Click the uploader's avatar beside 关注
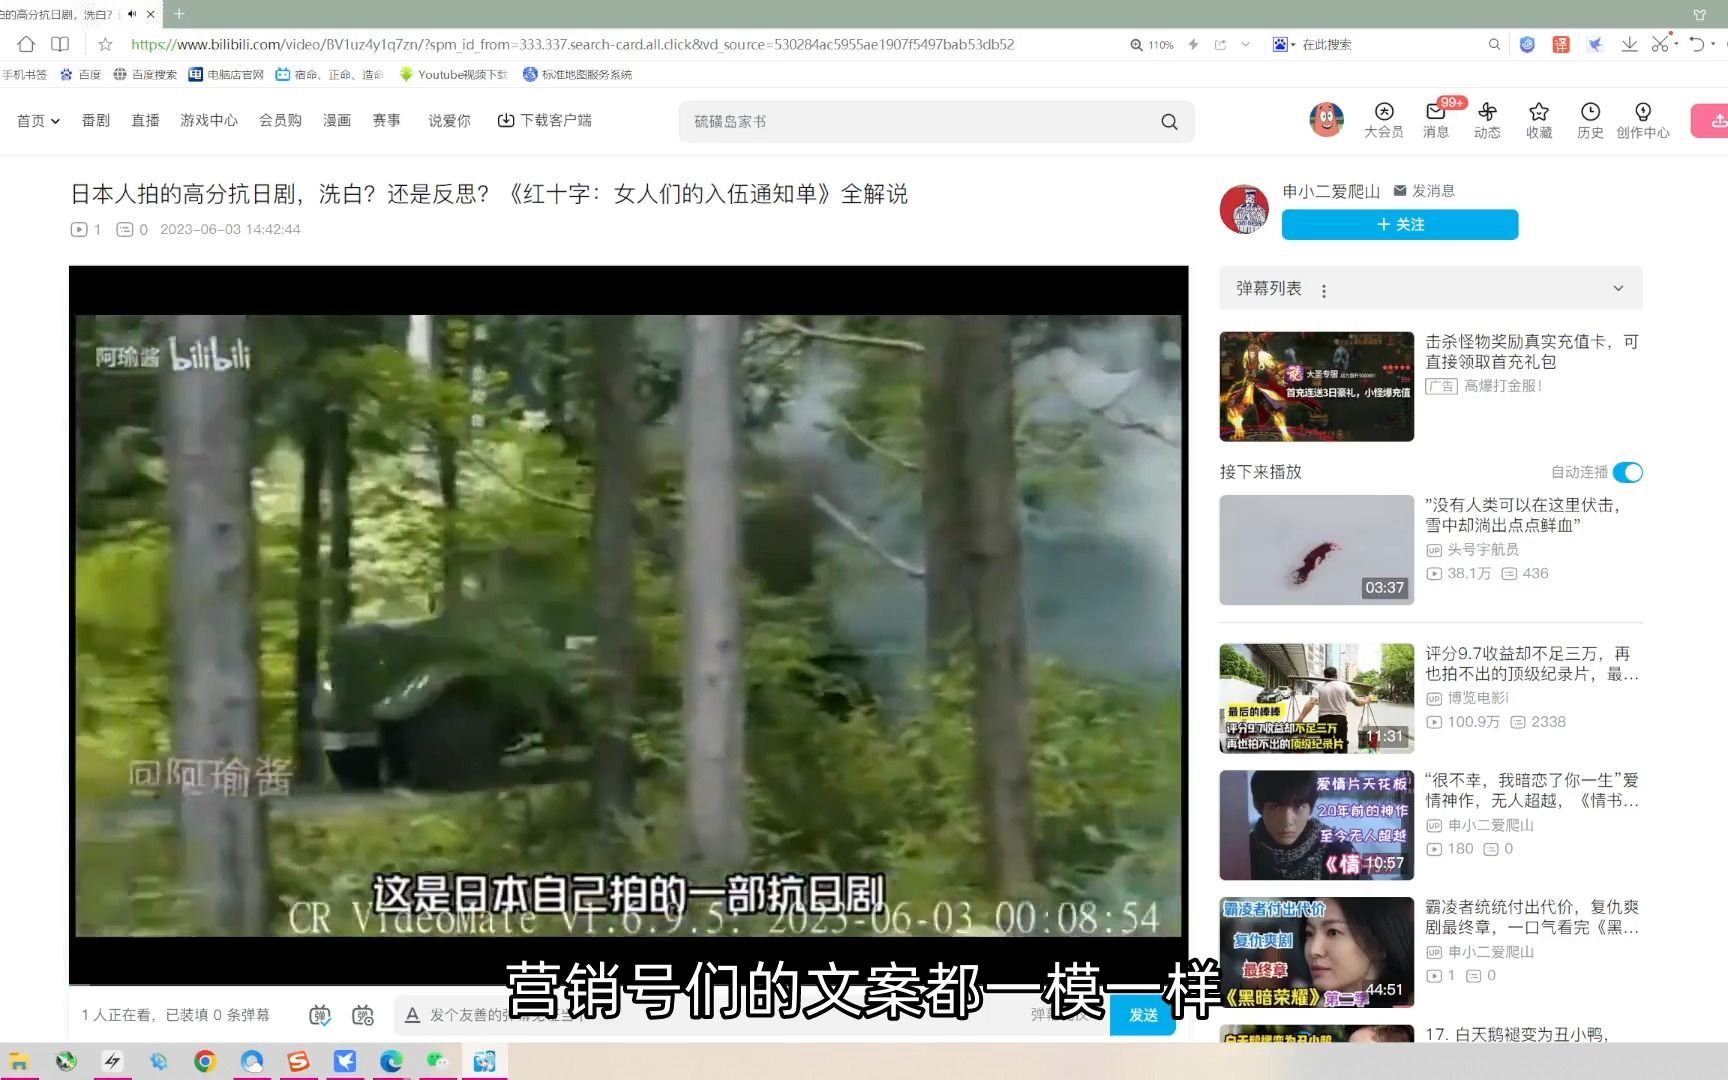 tap(1244, 209)
